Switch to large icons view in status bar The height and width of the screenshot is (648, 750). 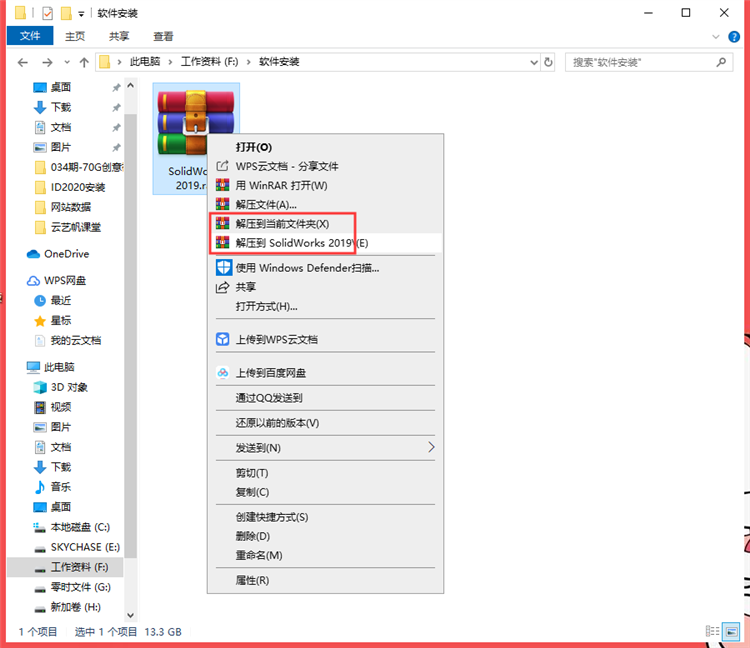pyautogui.click(x=731, y=631)
